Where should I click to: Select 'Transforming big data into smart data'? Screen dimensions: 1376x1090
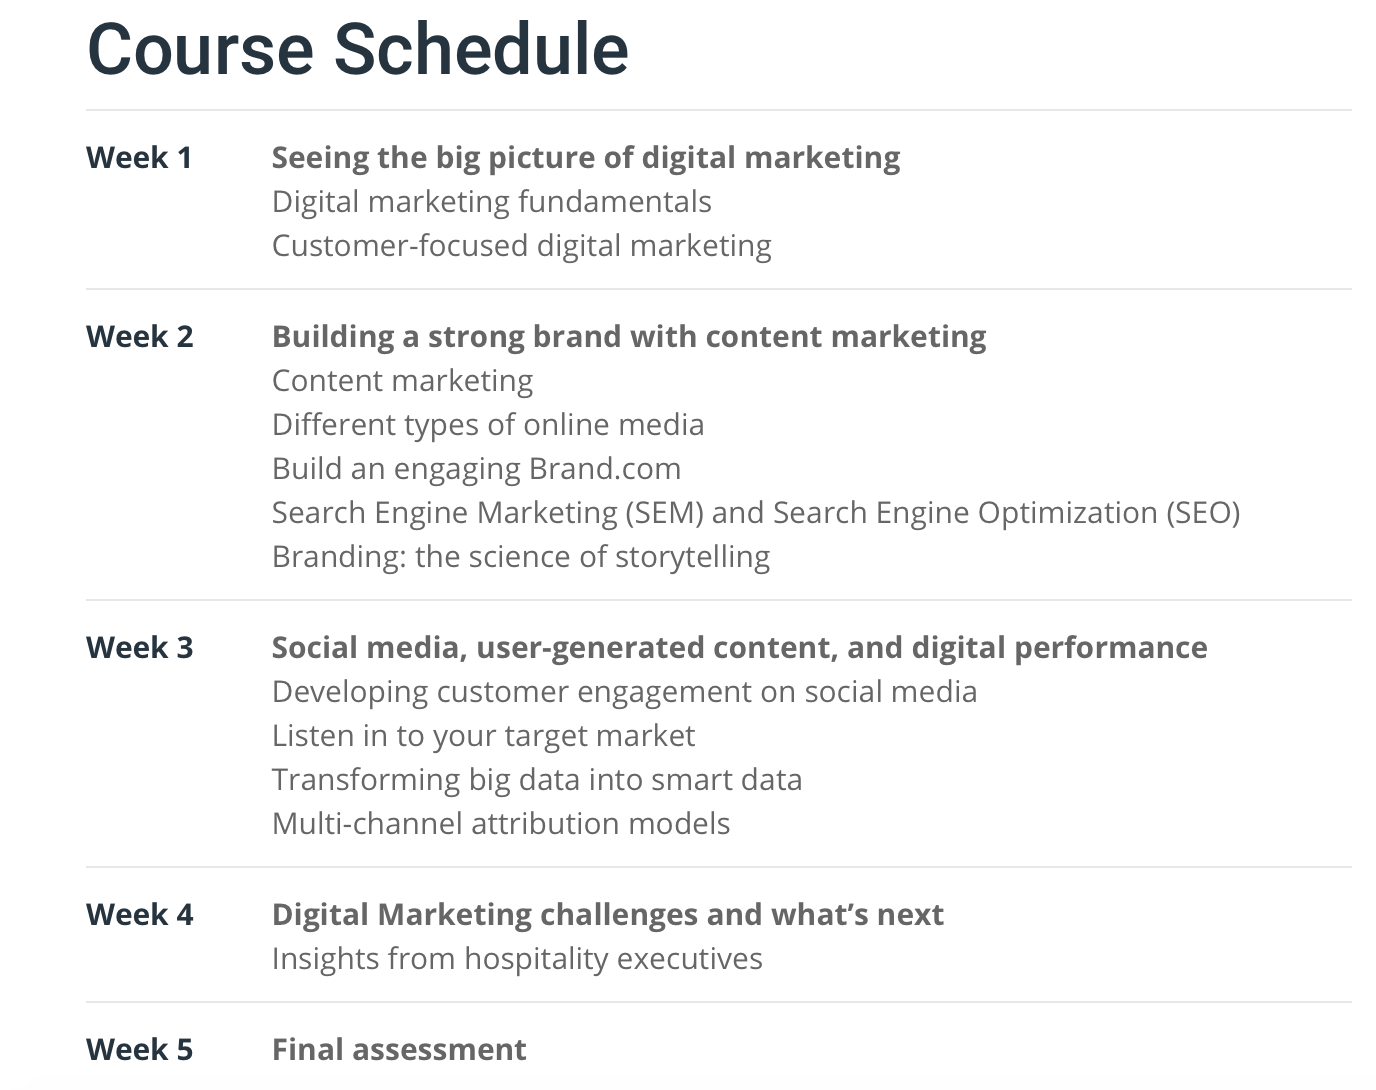coord(536,780)
